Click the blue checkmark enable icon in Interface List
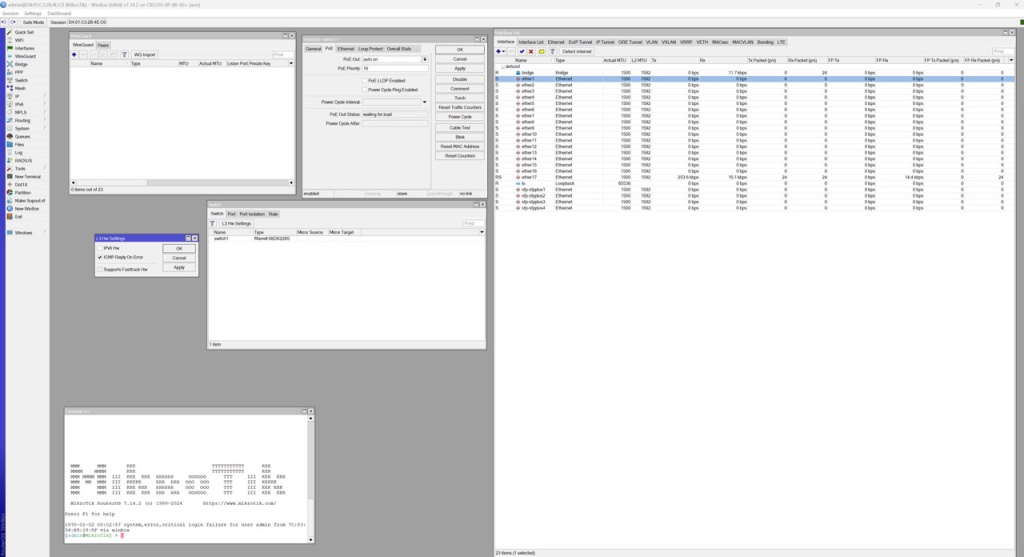The height and width of the screenshot is (557, 1024). point(521,52)
